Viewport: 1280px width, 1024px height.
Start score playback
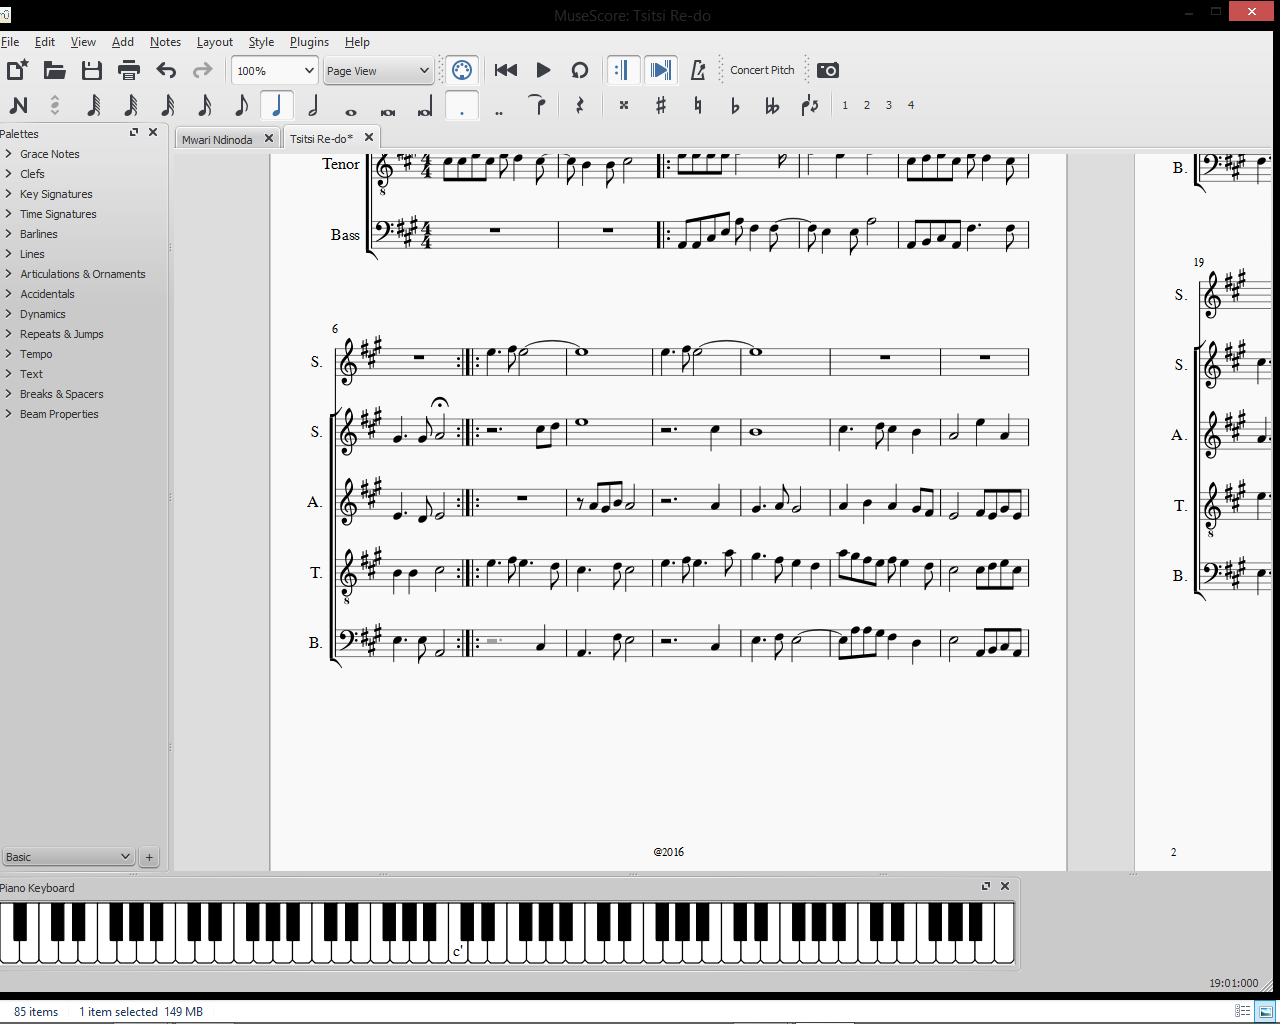543,70
